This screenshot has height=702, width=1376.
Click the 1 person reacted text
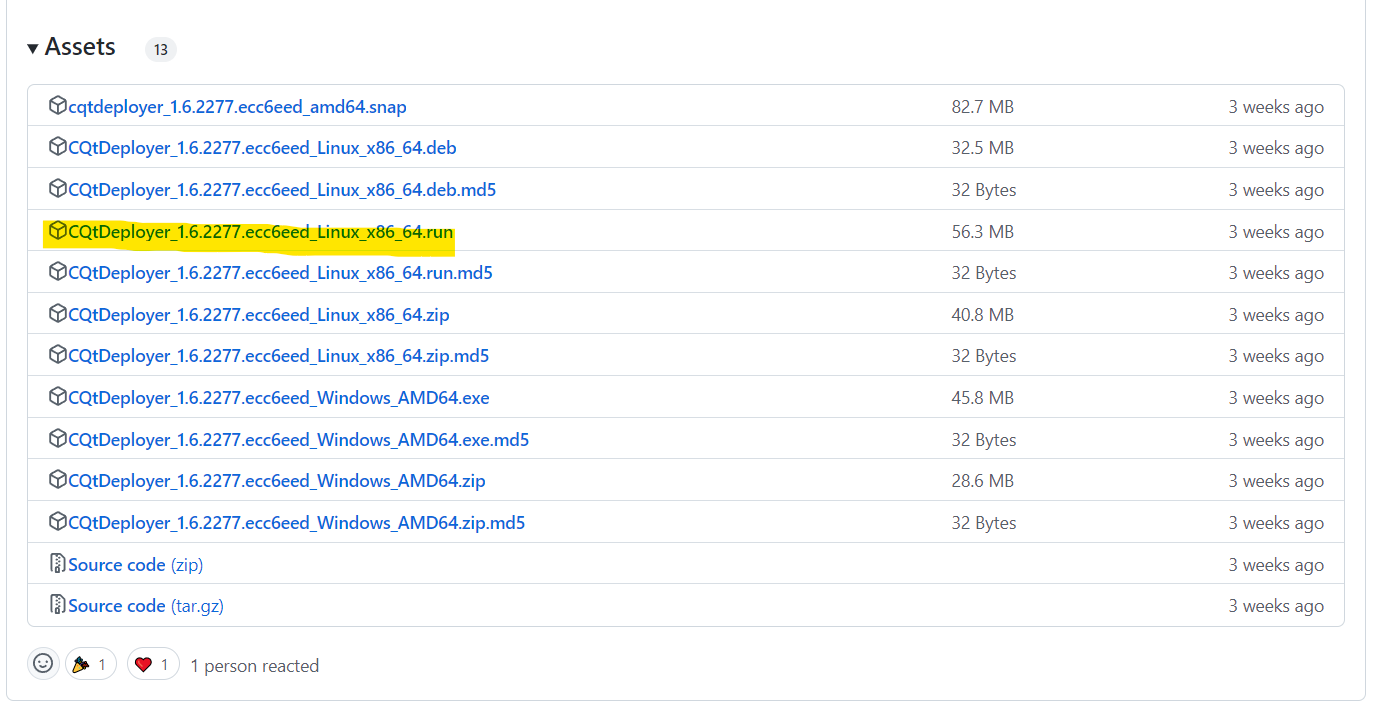click(x=255, y=666)
